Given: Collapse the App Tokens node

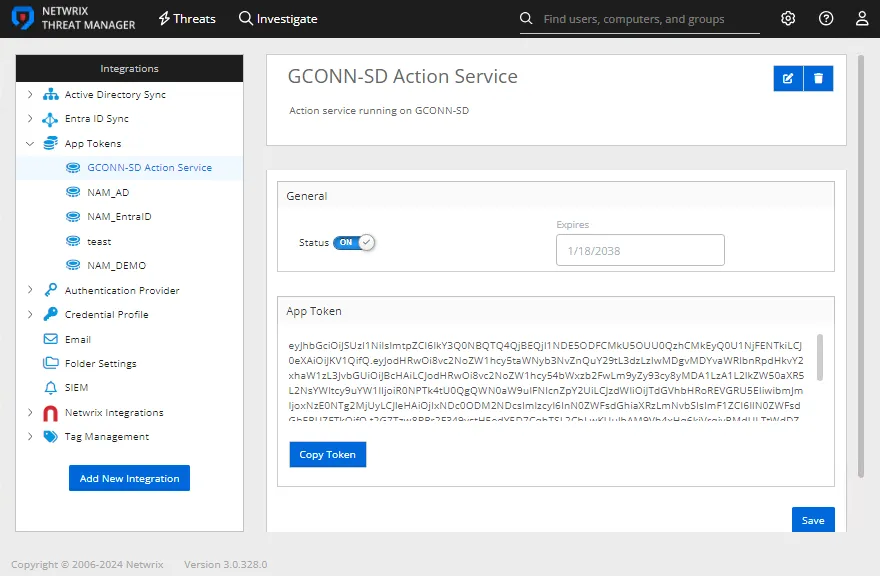Looking at the screenshot, I should (x=30, y=144).
